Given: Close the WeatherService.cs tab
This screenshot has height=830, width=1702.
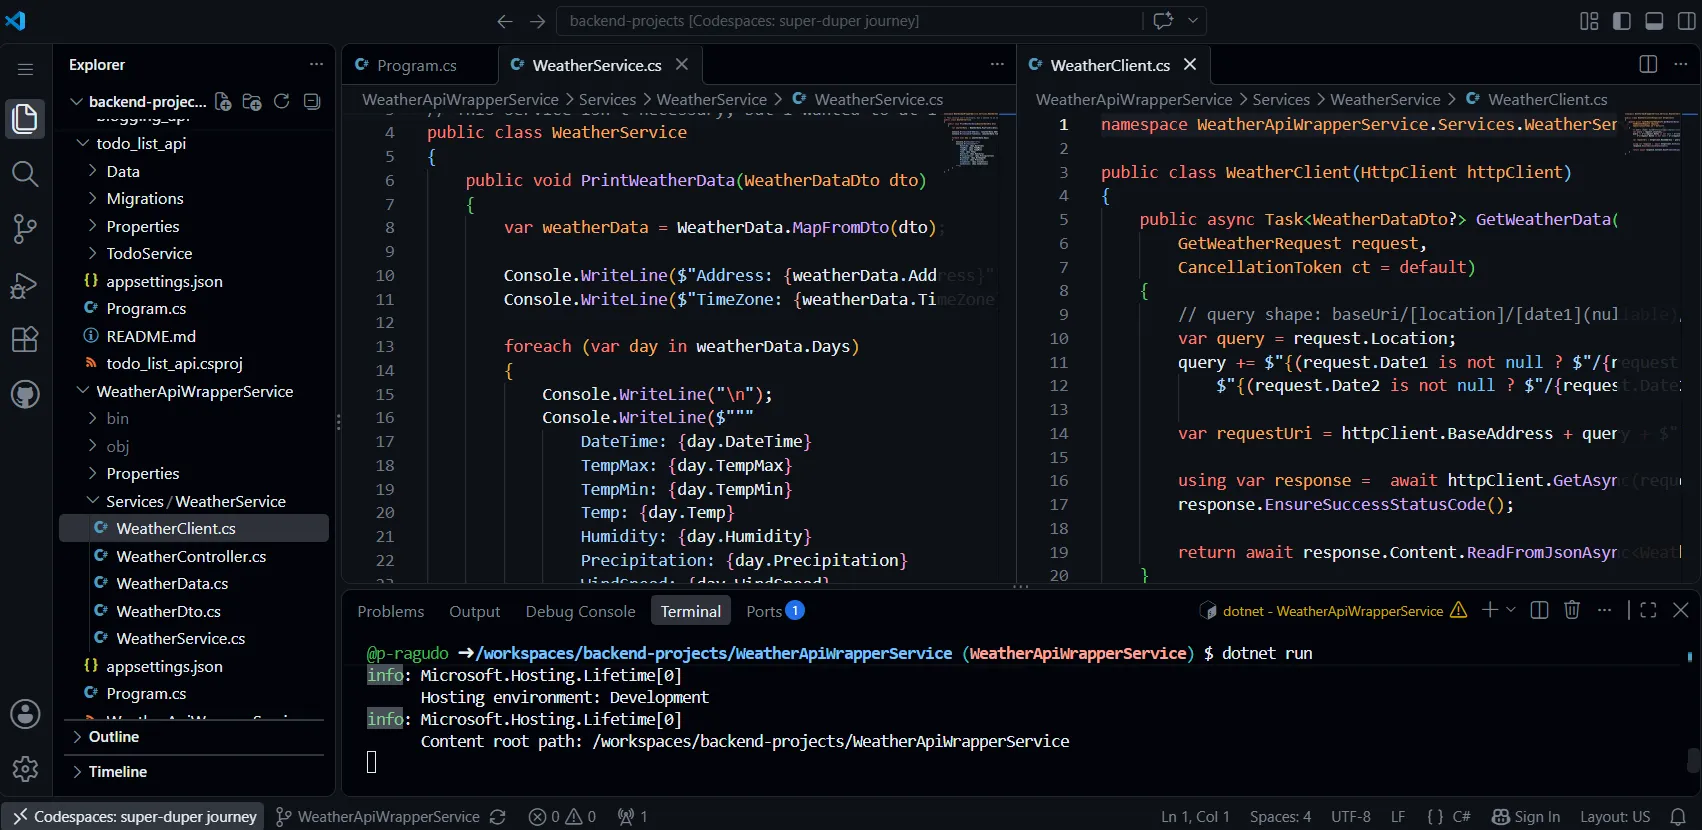Looking at the screenshot, I should coord(682,65).
